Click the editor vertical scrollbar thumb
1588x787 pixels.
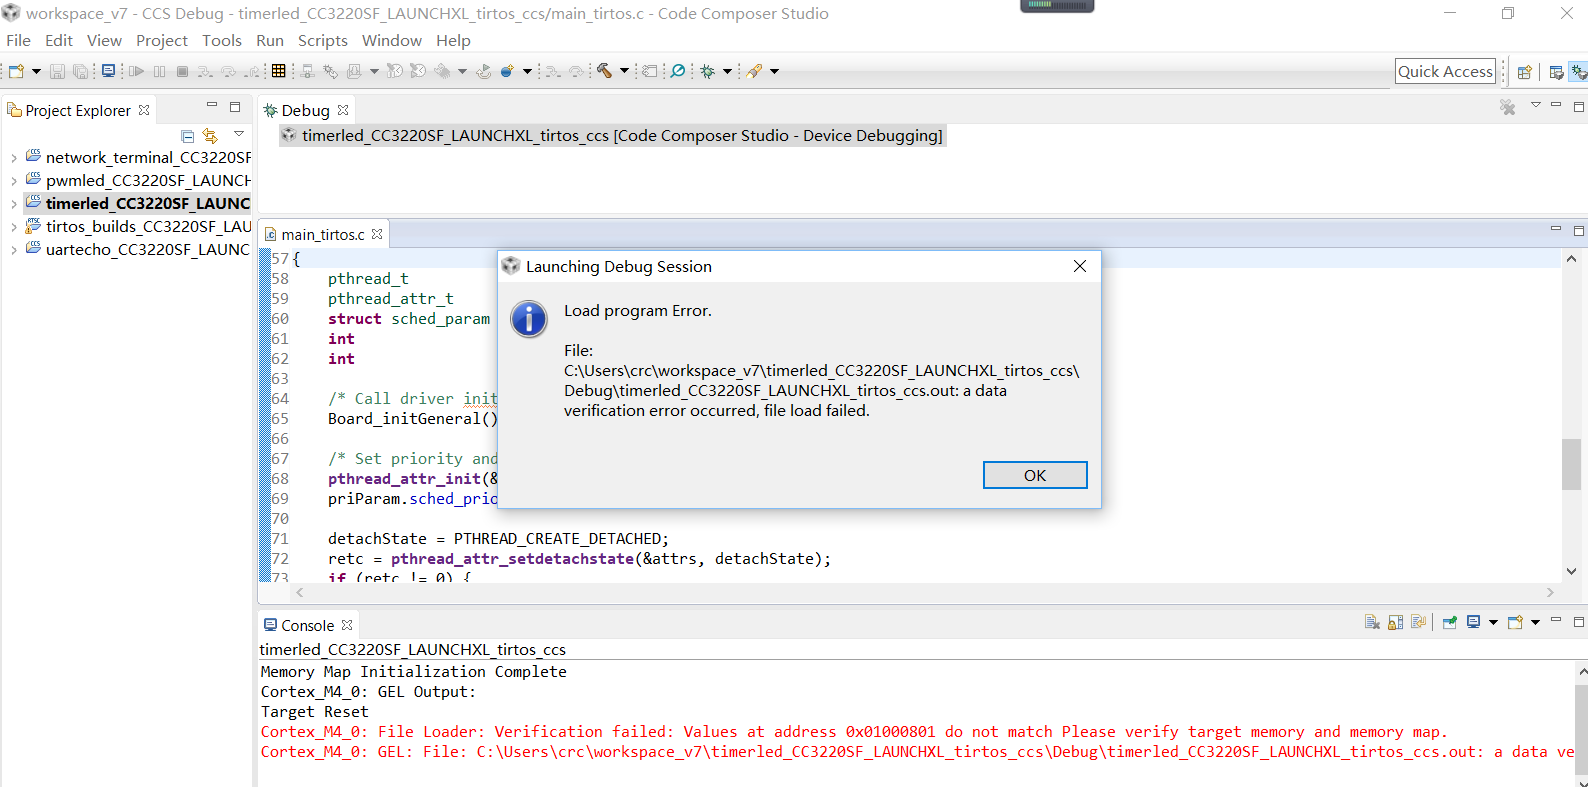pyautogui.click(x=1571, y=464)
